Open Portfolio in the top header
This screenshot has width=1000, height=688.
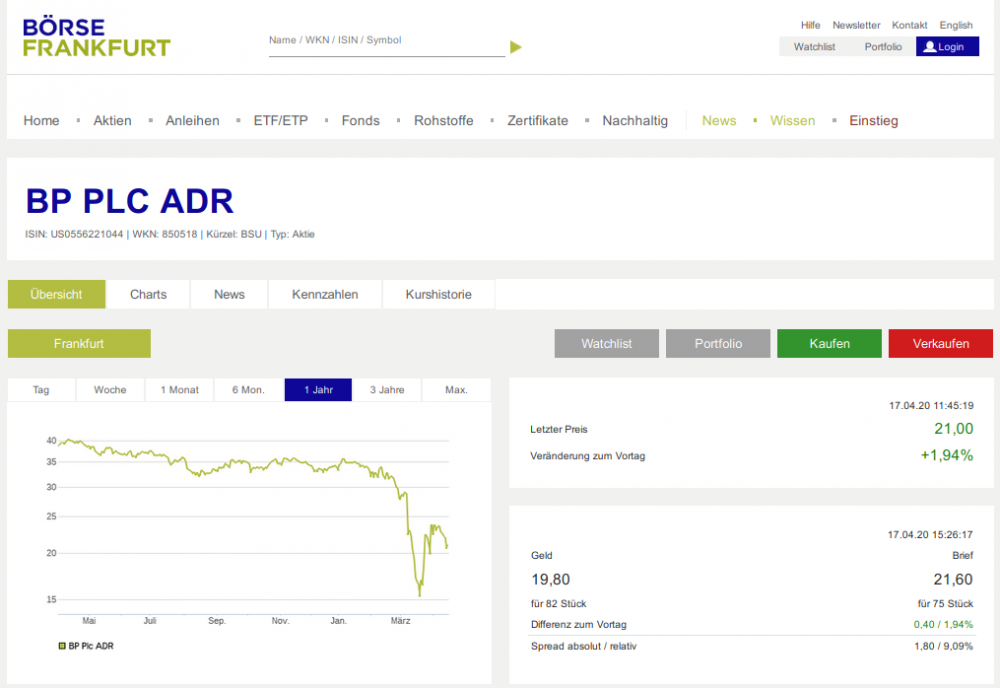883,47
